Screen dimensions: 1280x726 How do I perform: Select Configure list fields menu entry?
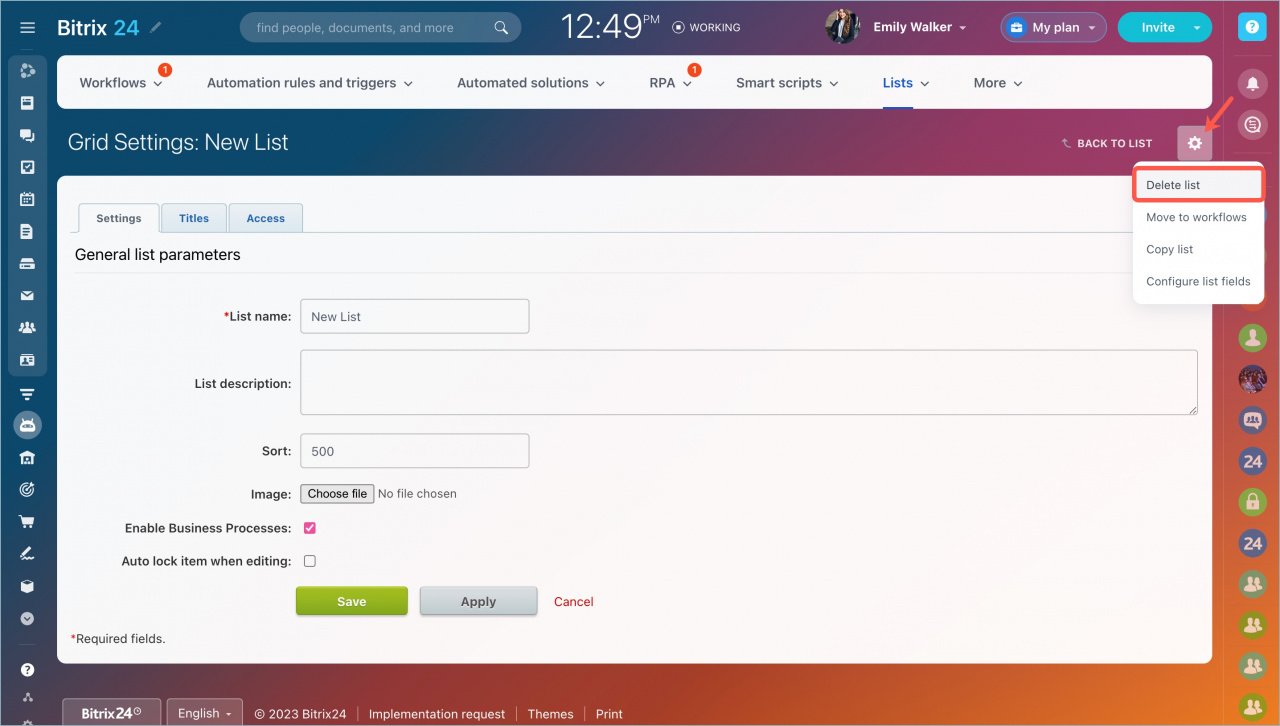(x=1198, y=281)
